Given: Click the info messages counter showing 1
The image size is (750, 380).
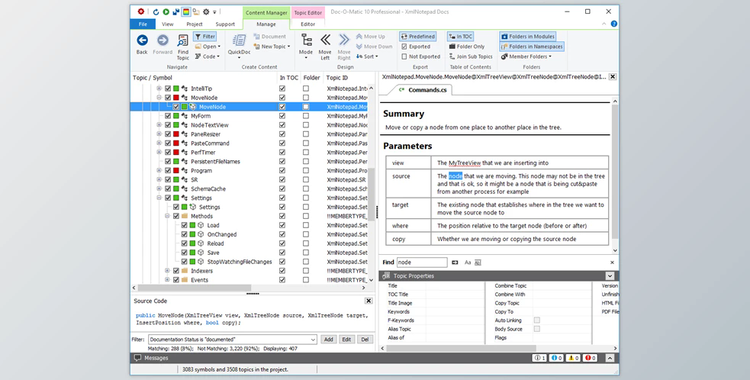Looking at the screenshot, I should 540,358.
